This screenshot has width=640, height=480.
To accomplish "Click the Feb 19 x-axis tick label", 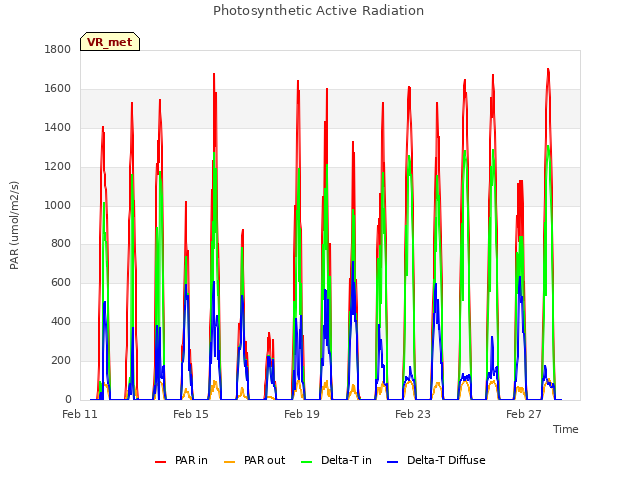I will click(x=302, y=414).
